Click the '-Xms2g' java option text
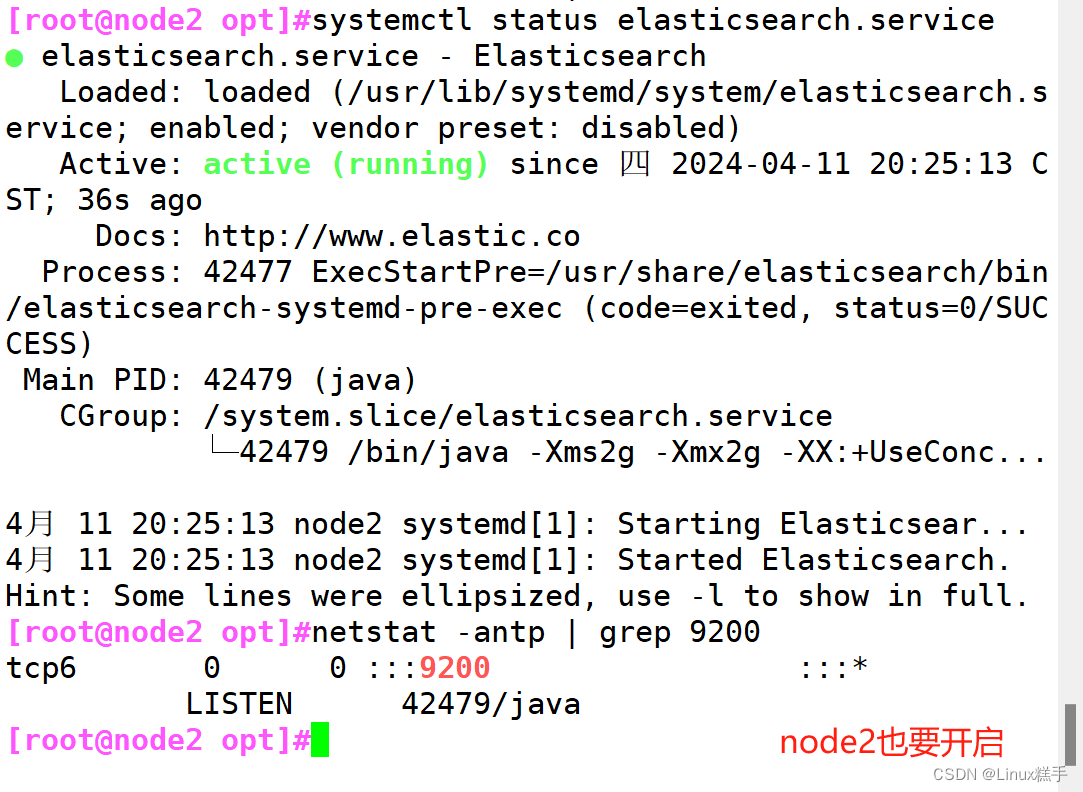Screen dimensions: 1083x792 click(x=582, y=452)
